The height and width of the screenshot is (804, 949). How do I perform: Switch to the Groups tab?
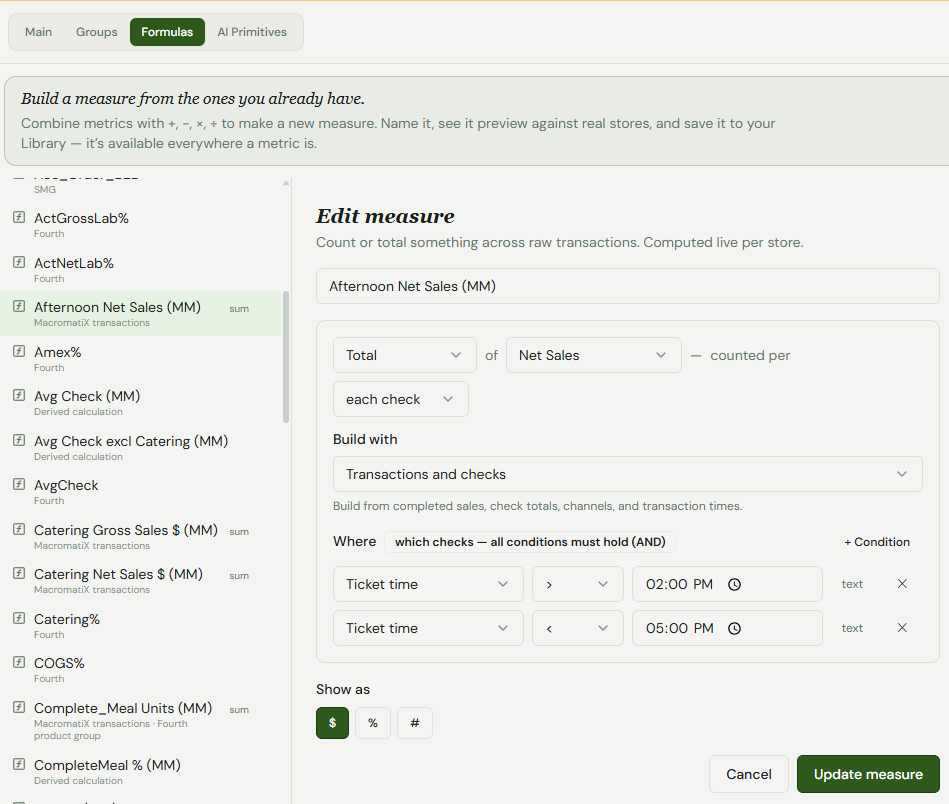tap(97, 32)
